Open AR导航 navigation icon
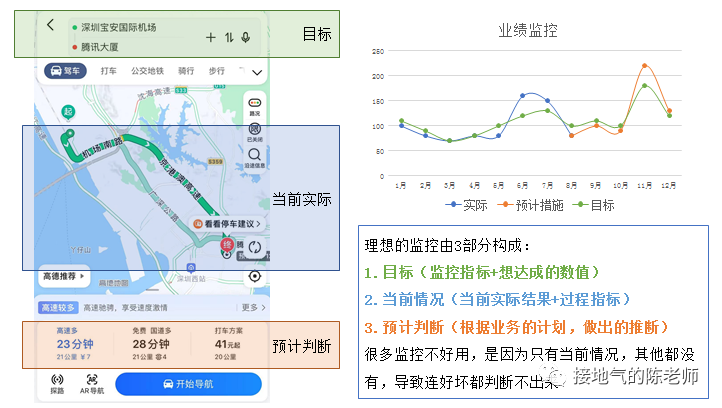The width and height of the screenshot is (722, 408). pos(92,384)
